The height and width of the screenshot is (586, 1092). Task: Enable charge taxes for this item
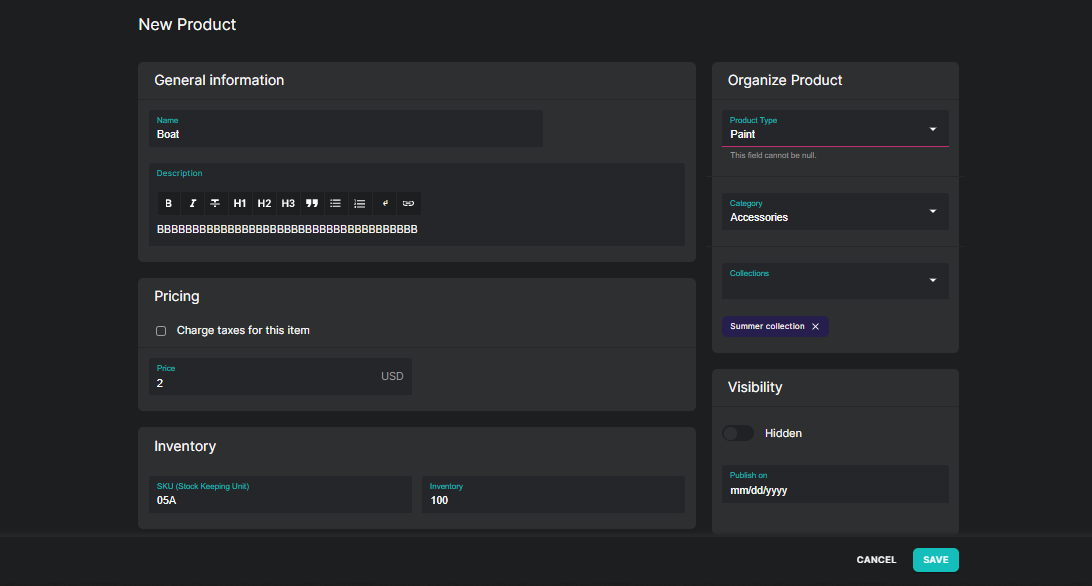point(160,330)
